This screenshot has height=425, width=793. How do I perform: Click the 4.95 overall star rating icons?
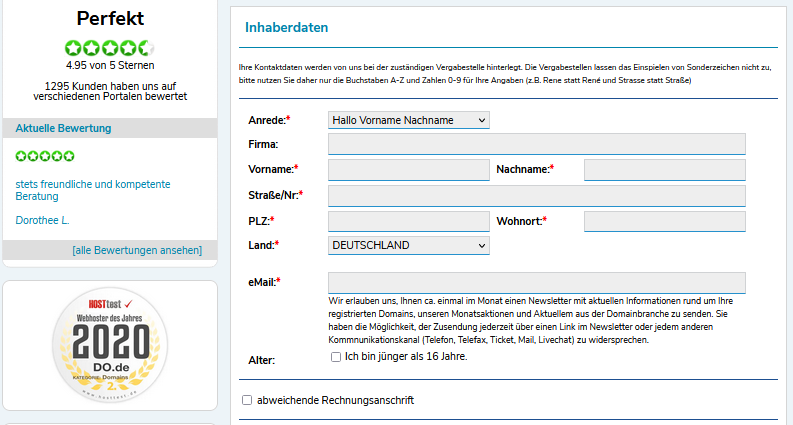coord(110,48)
